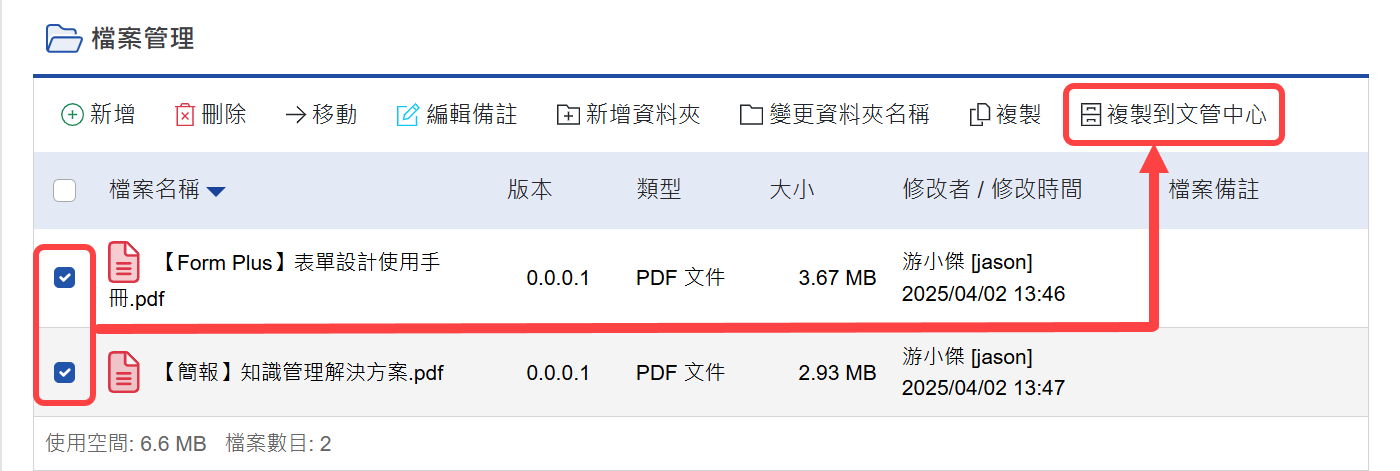1400x471 pixels.
Task: Click the 3.67 MB size cell
Action: coord(838,278)
